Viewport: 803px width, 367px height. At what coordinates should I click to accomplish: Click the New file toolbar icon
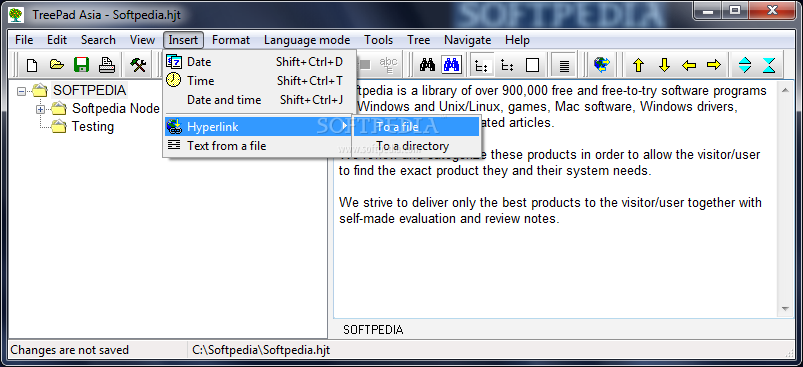point(32,65)
